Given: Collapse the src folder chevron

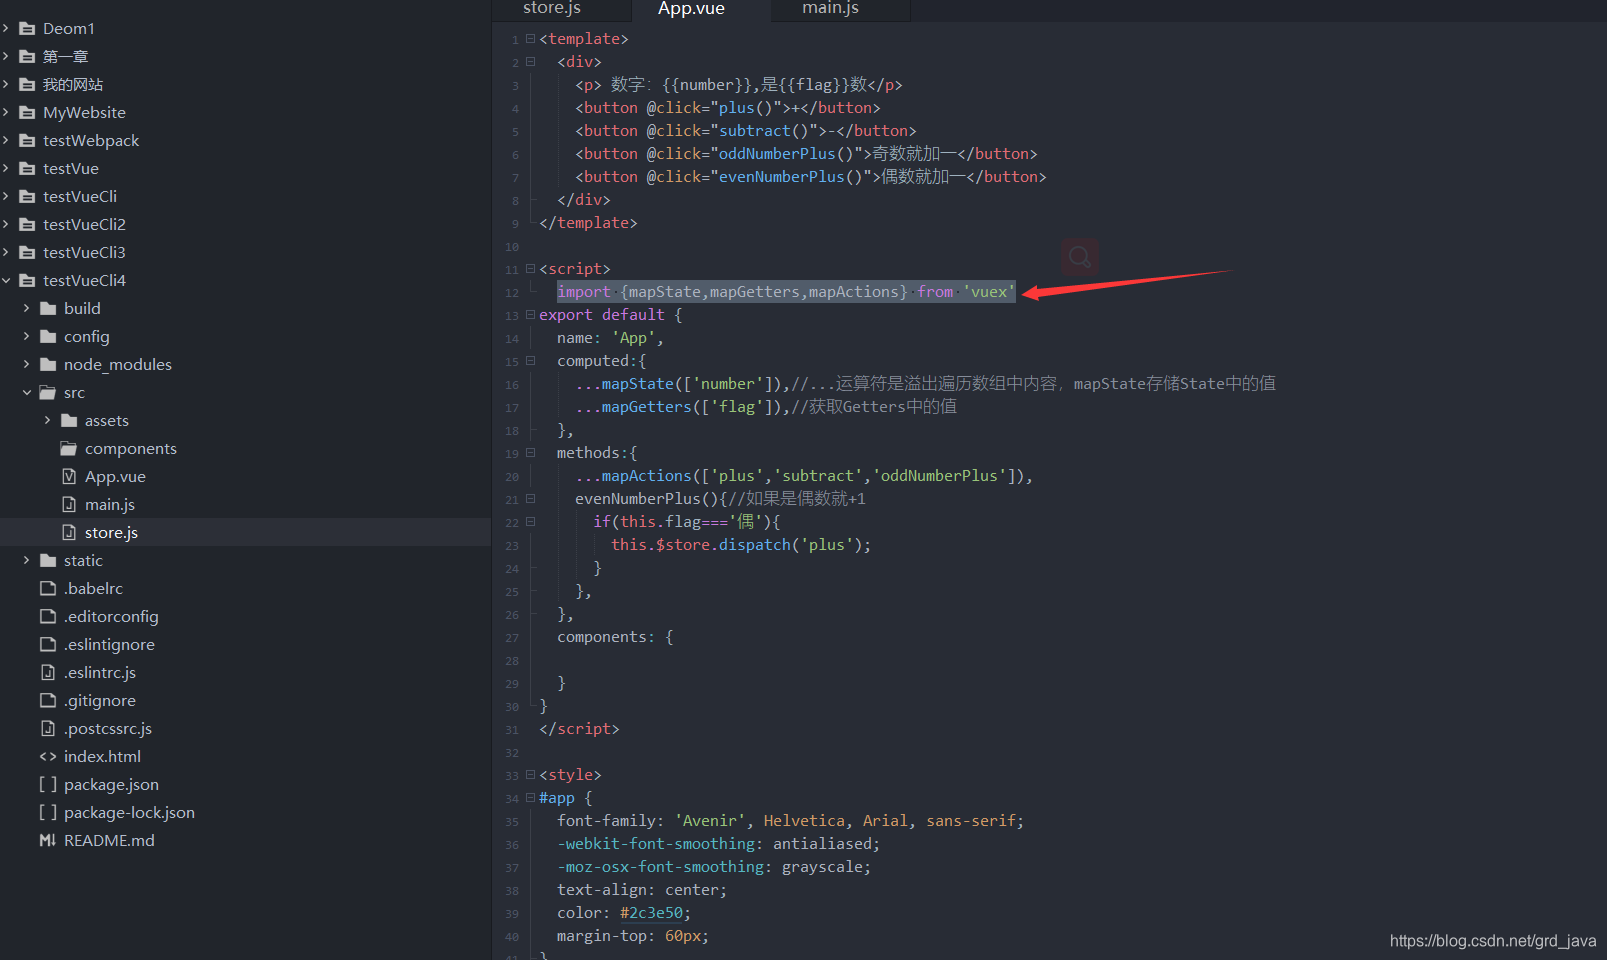Looking at the screenshot, I should (x=27, y=393).
